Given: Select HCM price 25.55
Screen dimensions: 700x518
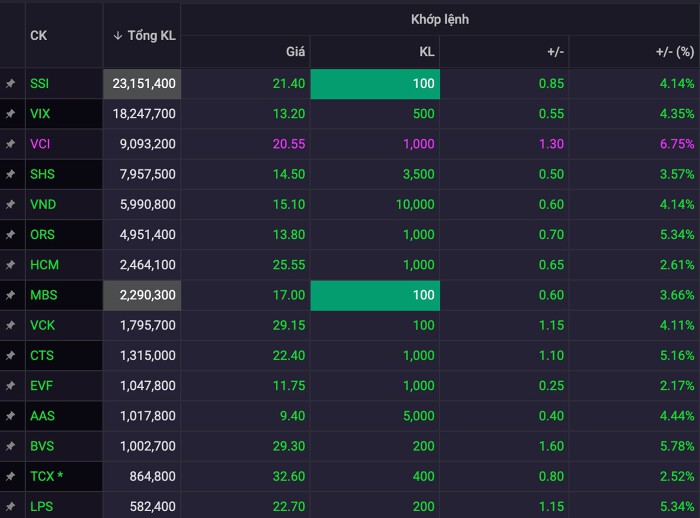Looking at the screenshot, I should [289, 265].
